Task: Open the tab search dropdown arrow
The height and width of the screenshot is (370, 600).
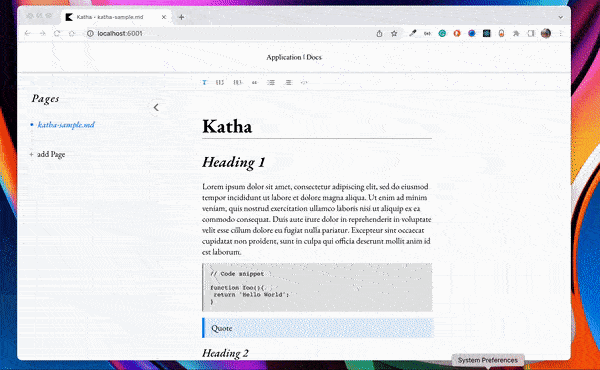Action: pos(561,17)
